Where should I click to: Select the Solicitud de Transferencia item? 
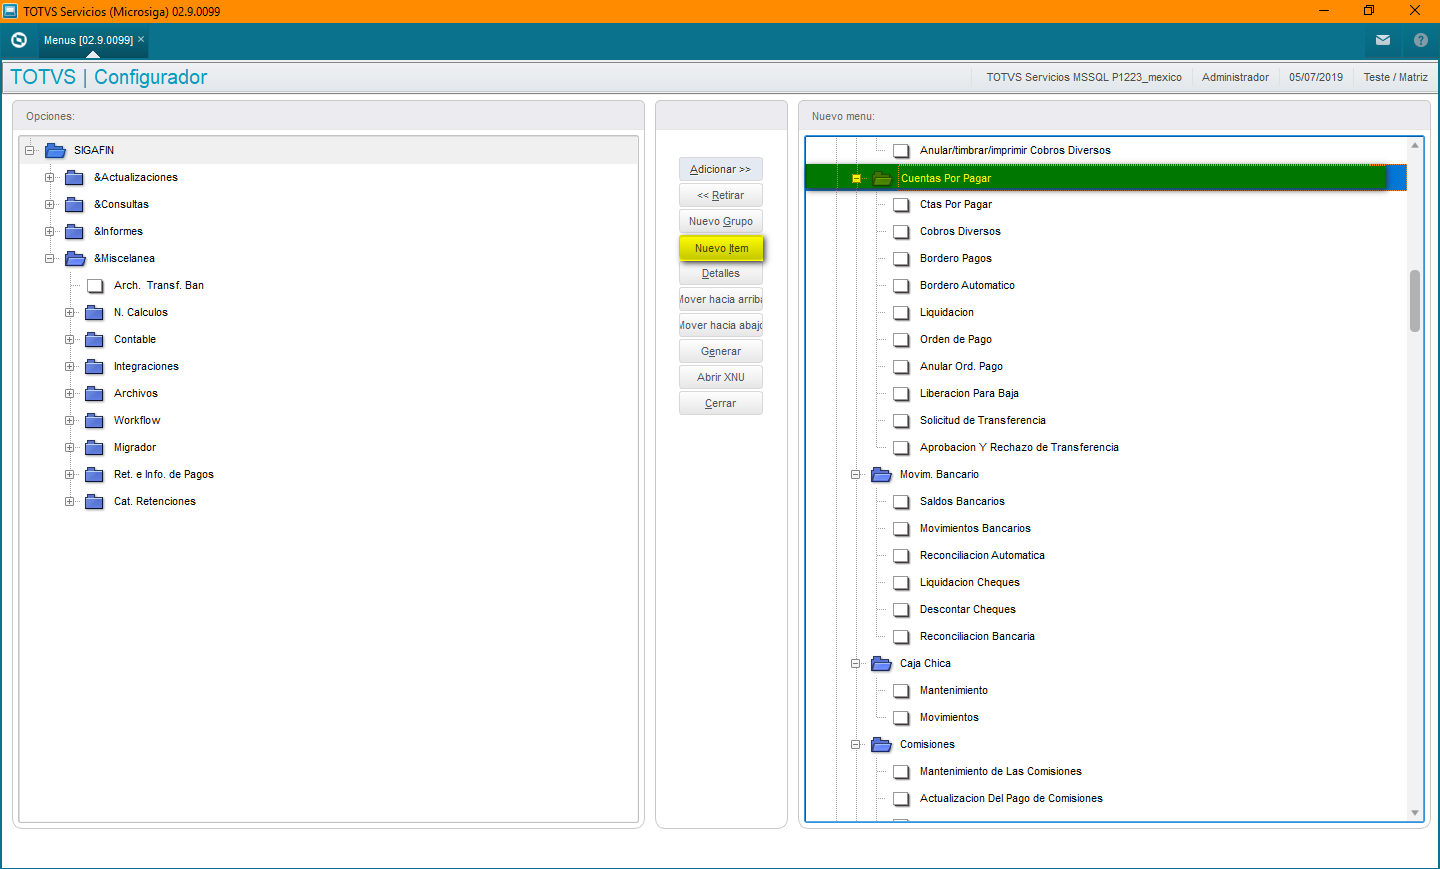[x=983, y=420]
